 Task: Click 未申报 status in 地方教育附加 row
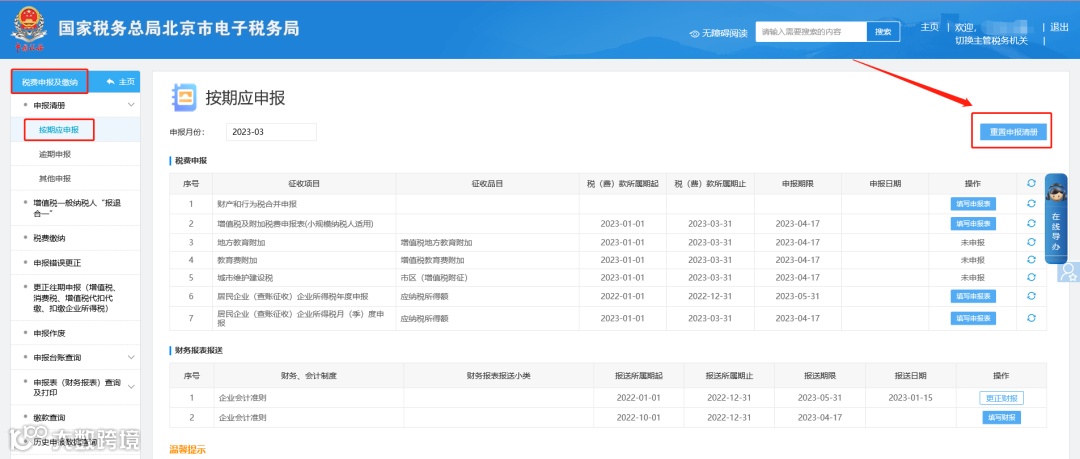point(973,243)
